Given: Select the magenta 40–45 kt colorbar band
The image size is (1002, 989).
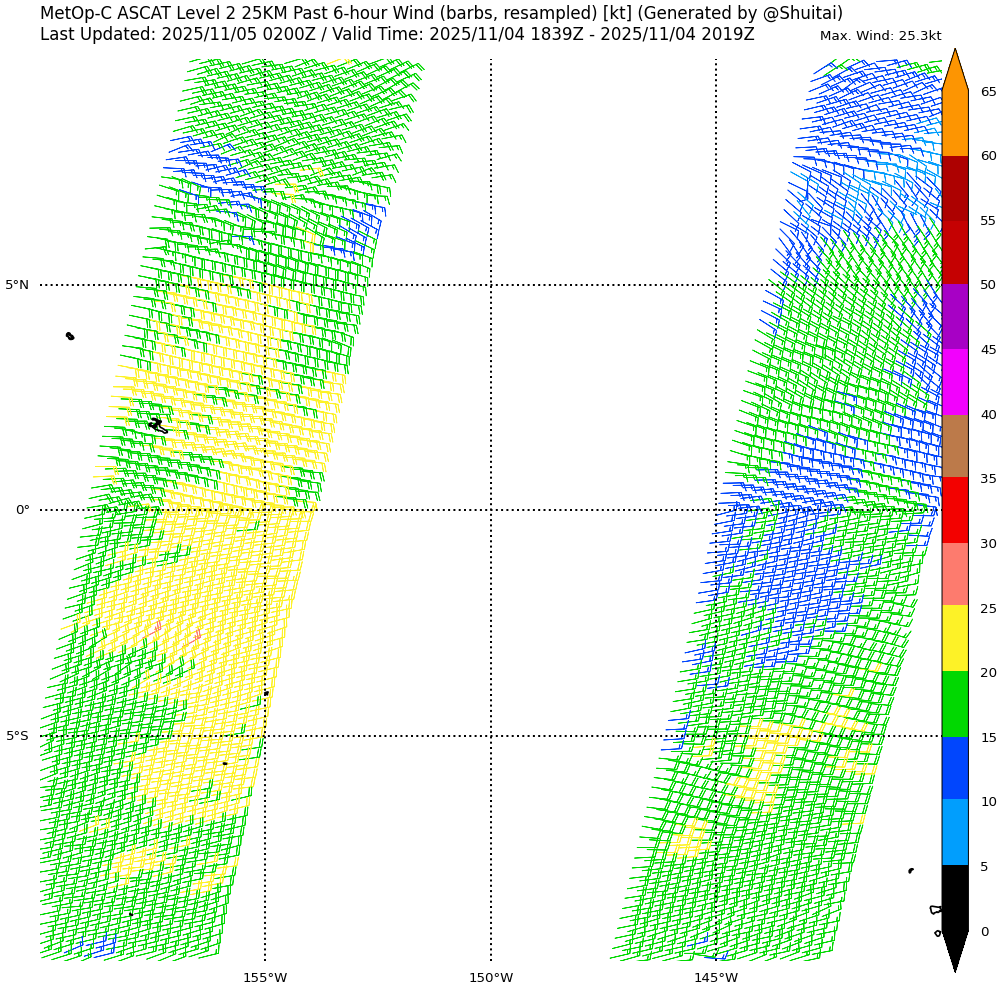Looking at the screenshot, I should pyautogui.click(x=955, y=382).
